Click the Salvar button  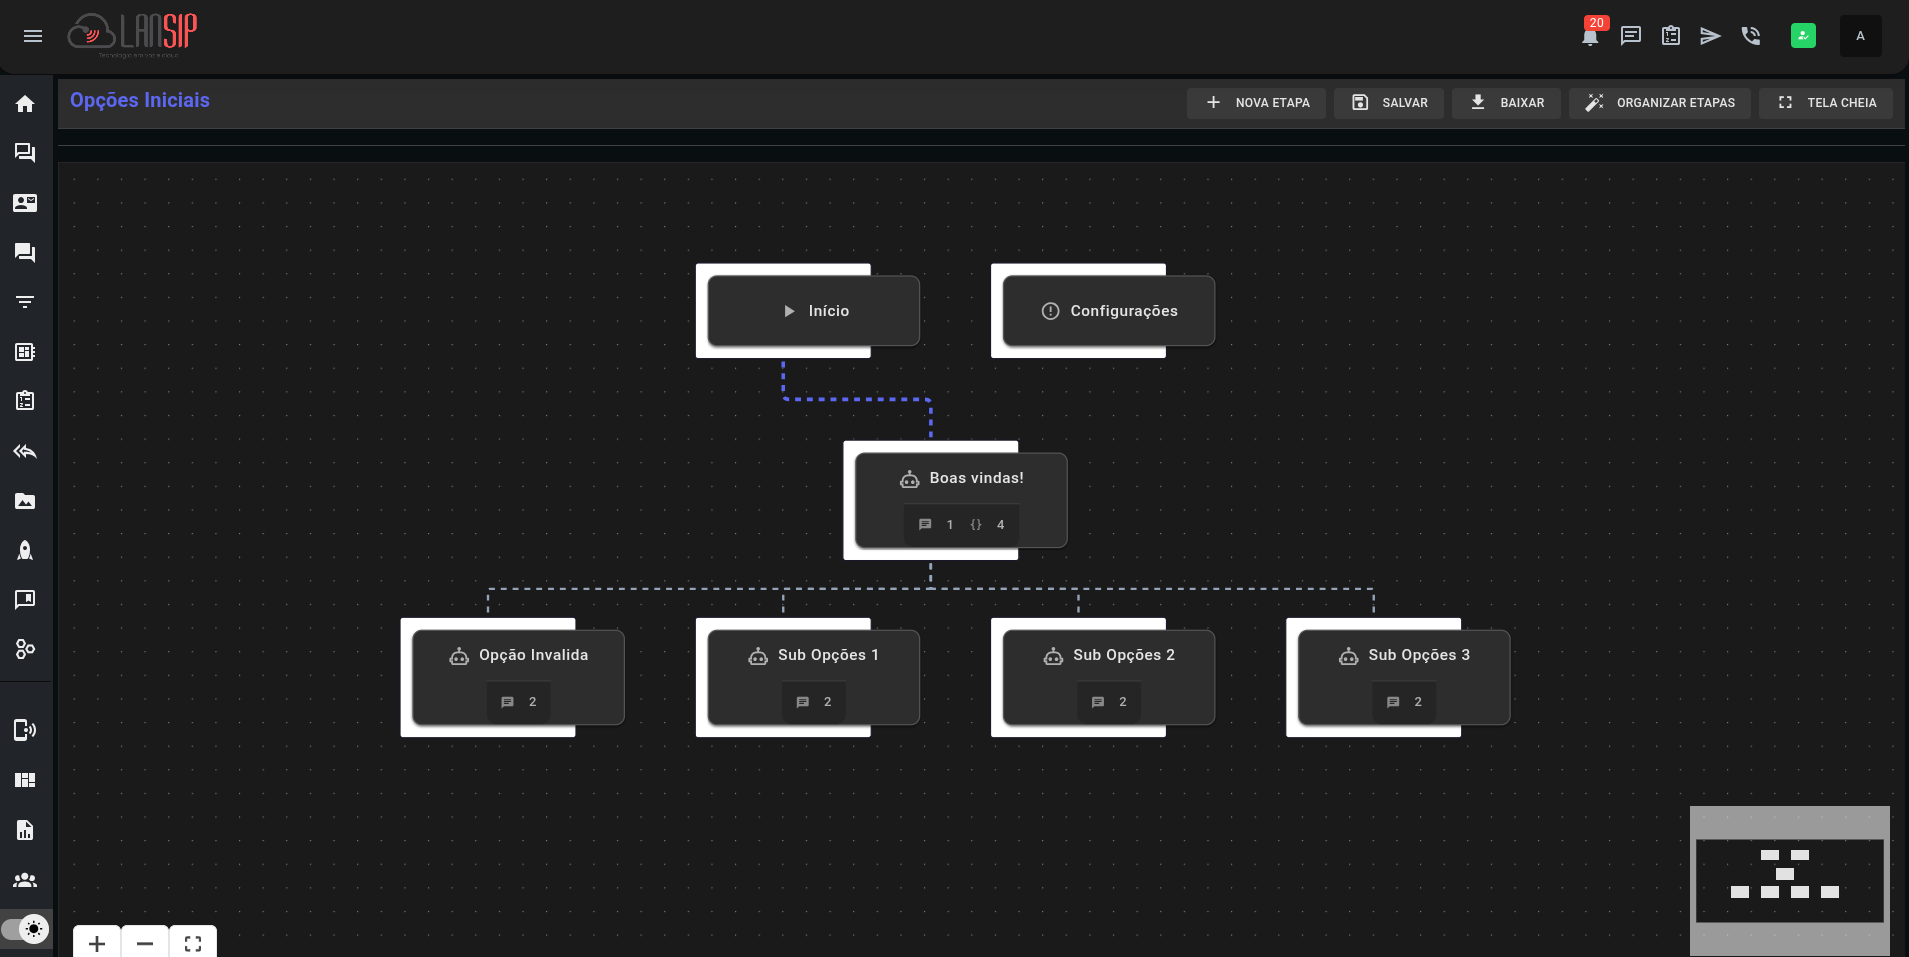pos(1389,103)
